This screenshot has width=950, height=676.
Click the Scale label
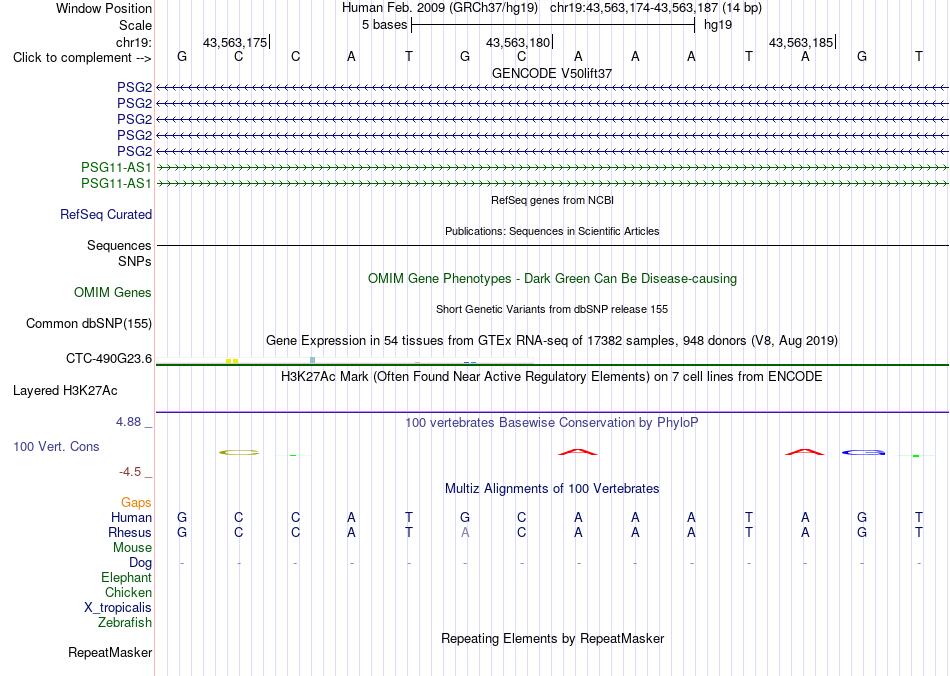[135, 25]
